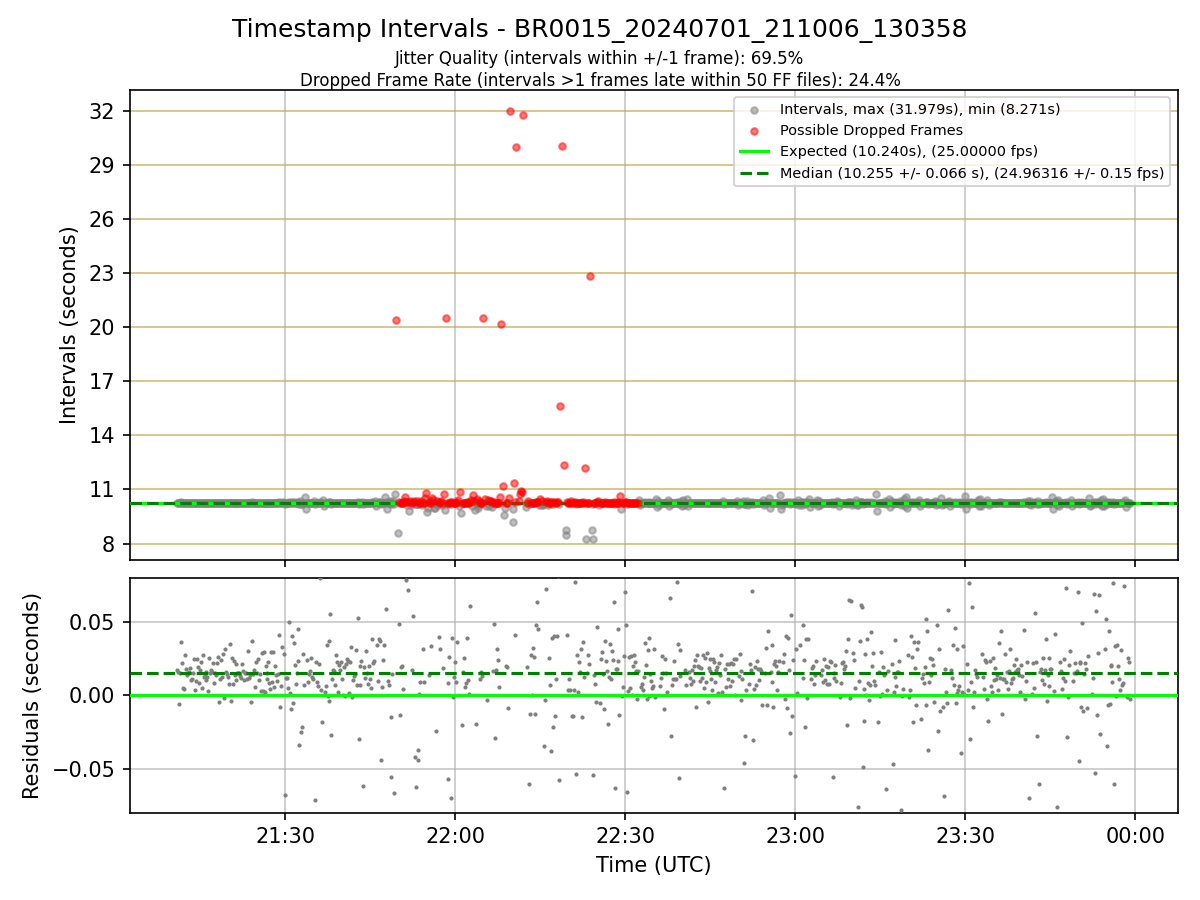Click the red legend marker for Dropped Frames
This screenshot has width=1200, height=900.
(x=753, y=131)
